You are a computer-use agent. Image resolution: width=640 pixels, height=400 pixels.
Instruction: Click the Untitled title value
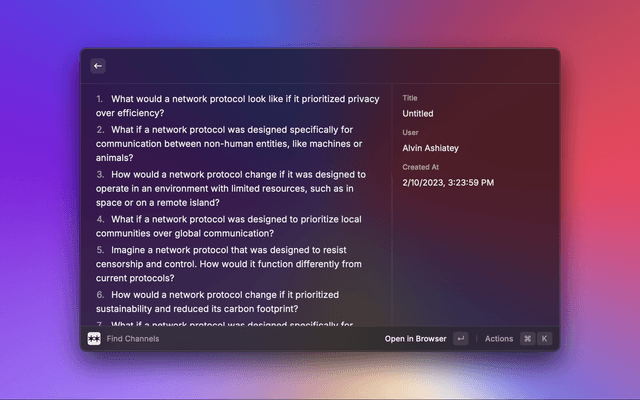(418, 114)
